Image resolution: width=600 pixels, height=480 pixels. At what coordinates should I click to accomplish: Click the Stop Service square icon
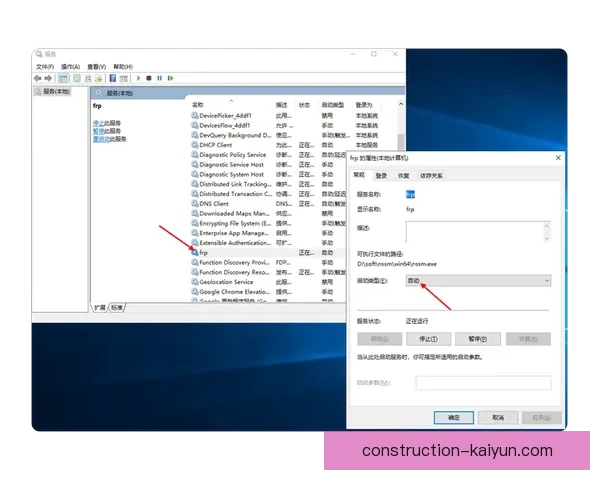(148, 78)
